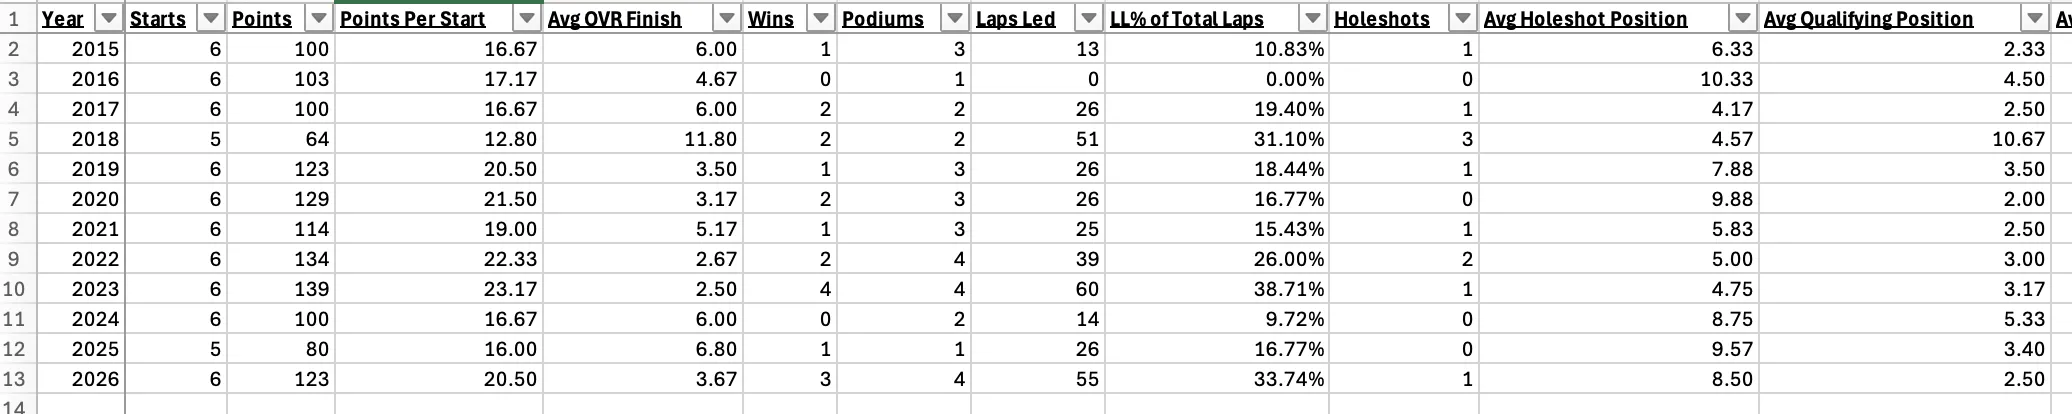
Task: Click the Podiums filter arrow
Action: click(955, 18)
